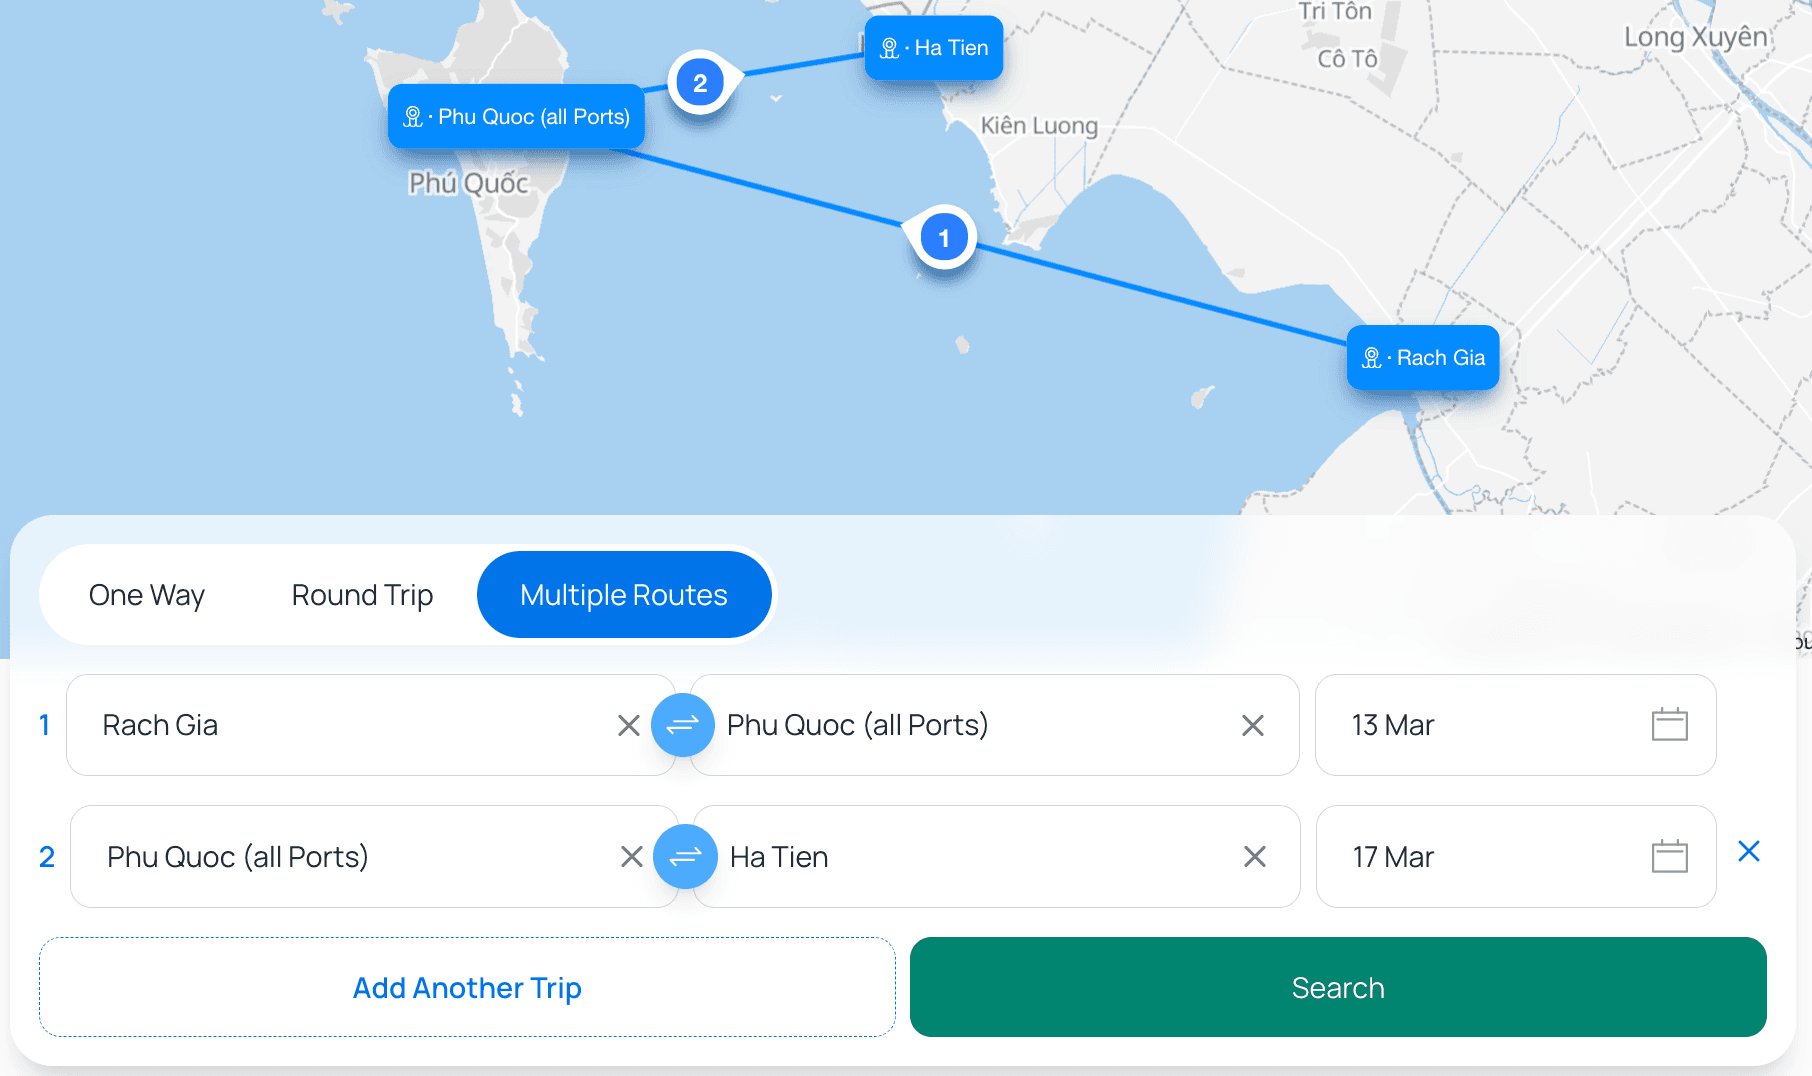Viewport: 1812px width, 1076px height.
Task: Switch to Round Trip mode
Action: pos(361,594)
